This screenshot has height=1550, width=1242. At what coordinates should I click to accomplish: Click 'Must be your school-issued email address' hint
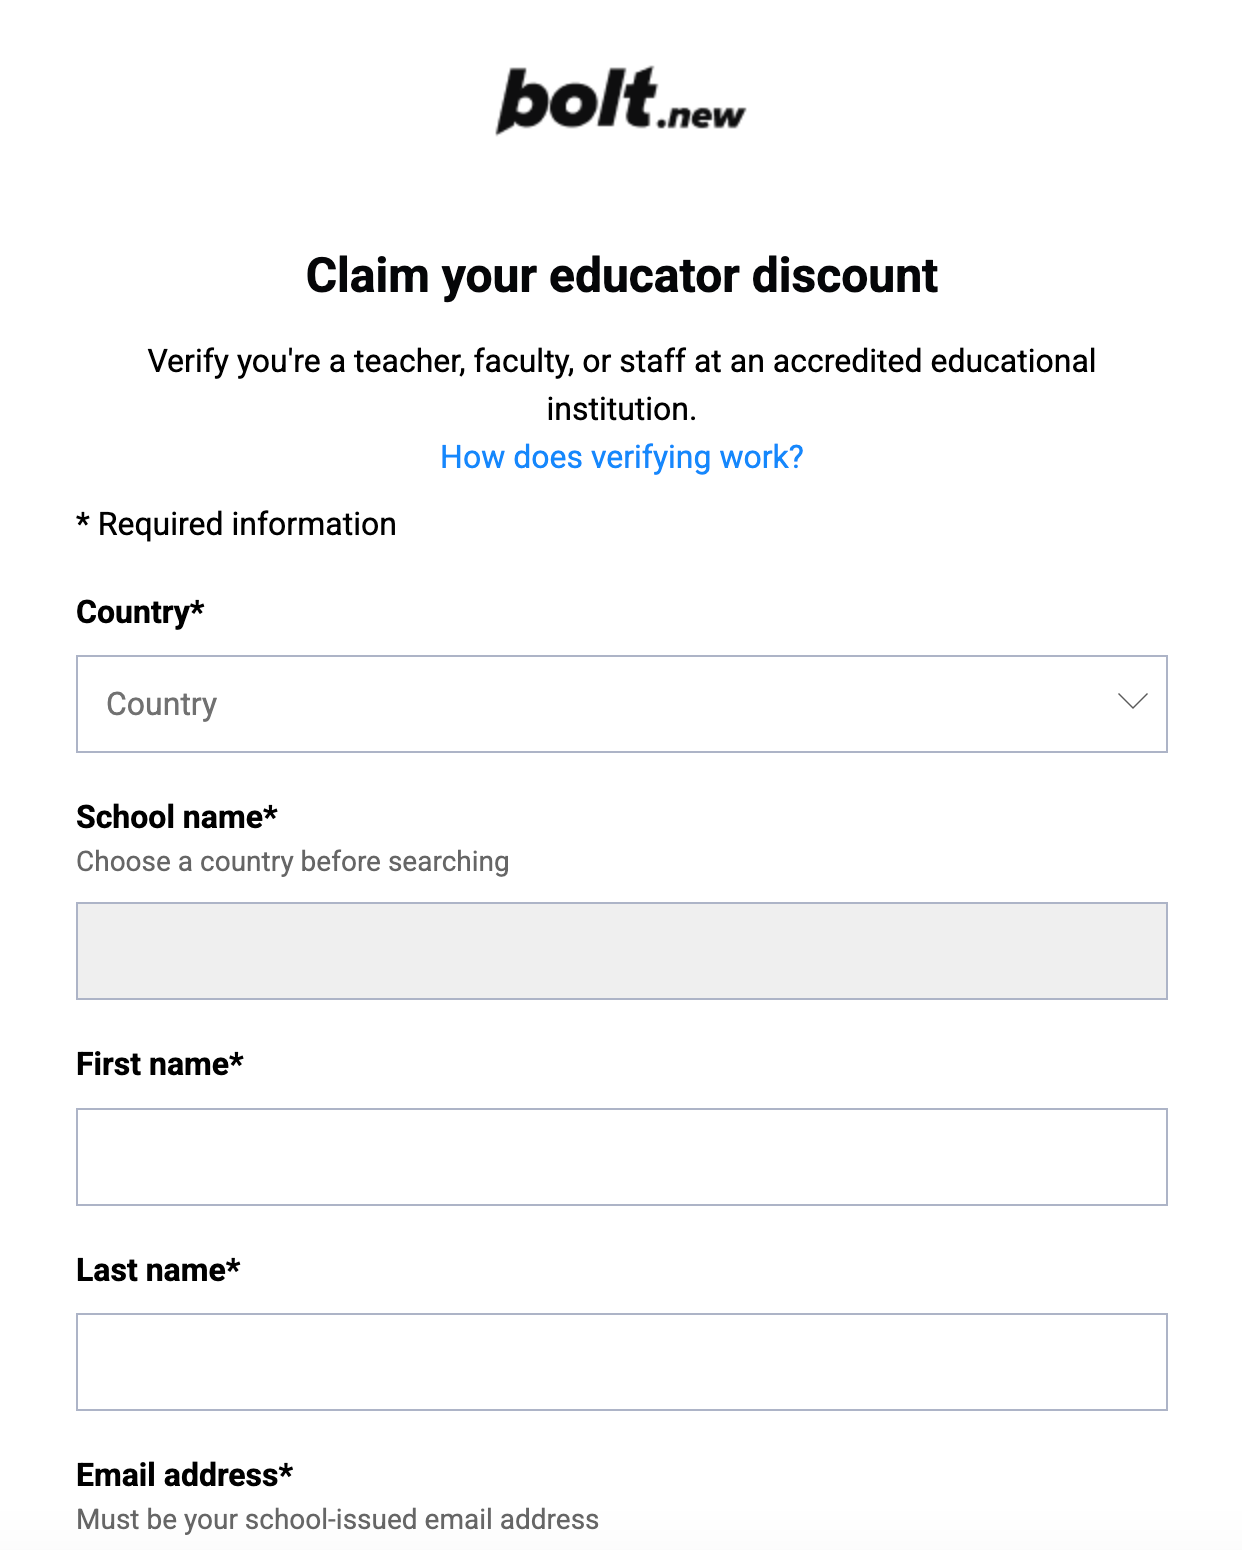tap(337, 1519)
